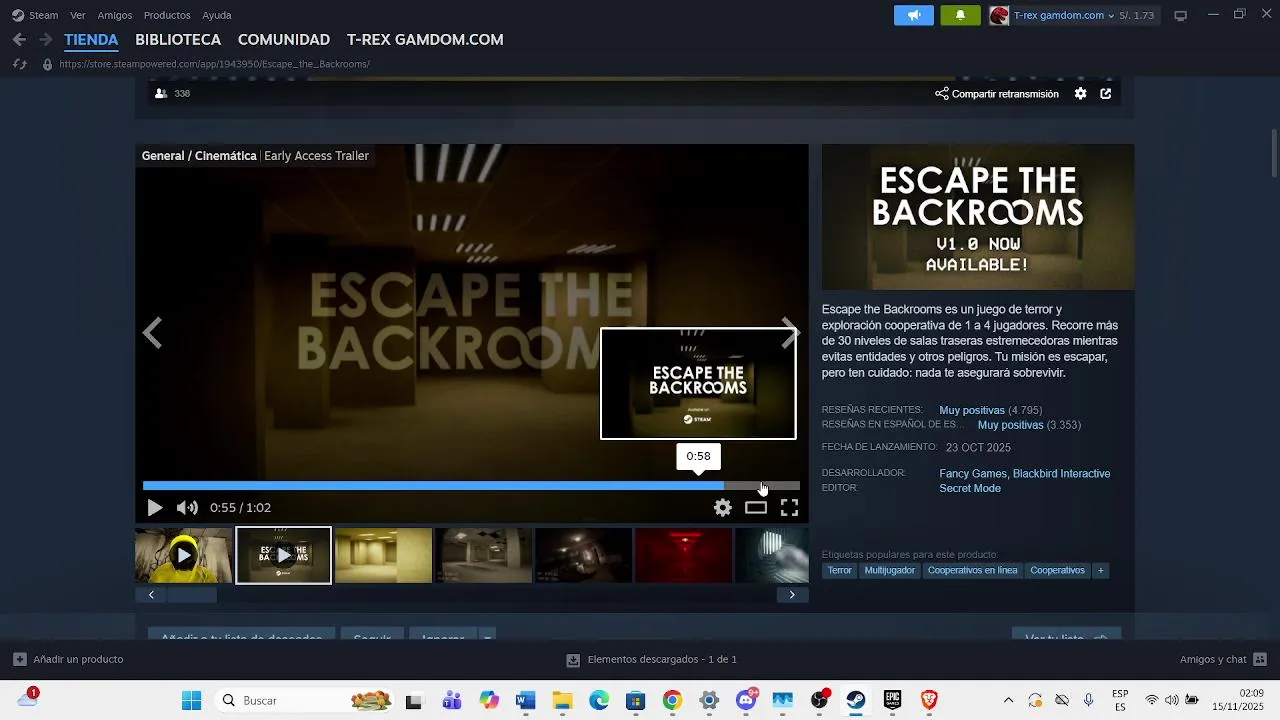Click the blue announcements megaphone button
Viewport: 1280px width, 720px height.
914,15
